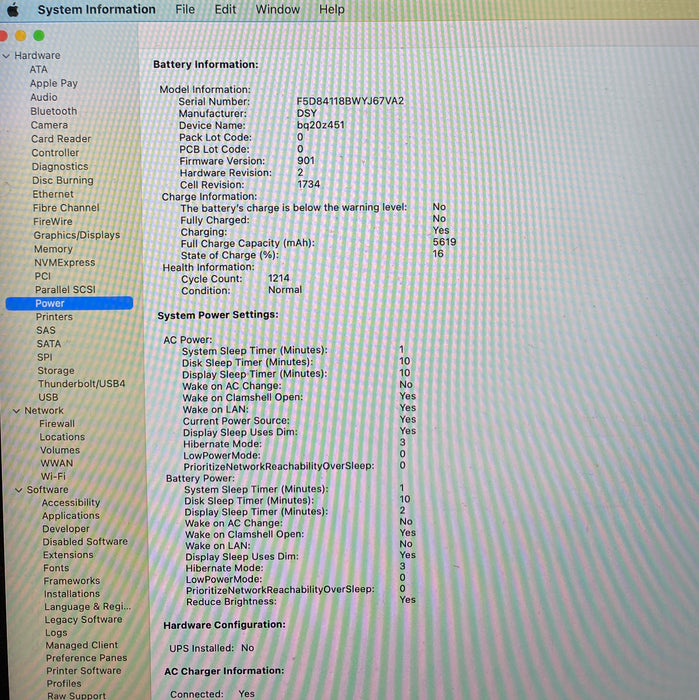Select NVMExpress in the sidebar
The height and width of the screenshot is (700, 699).
[65, 262]
